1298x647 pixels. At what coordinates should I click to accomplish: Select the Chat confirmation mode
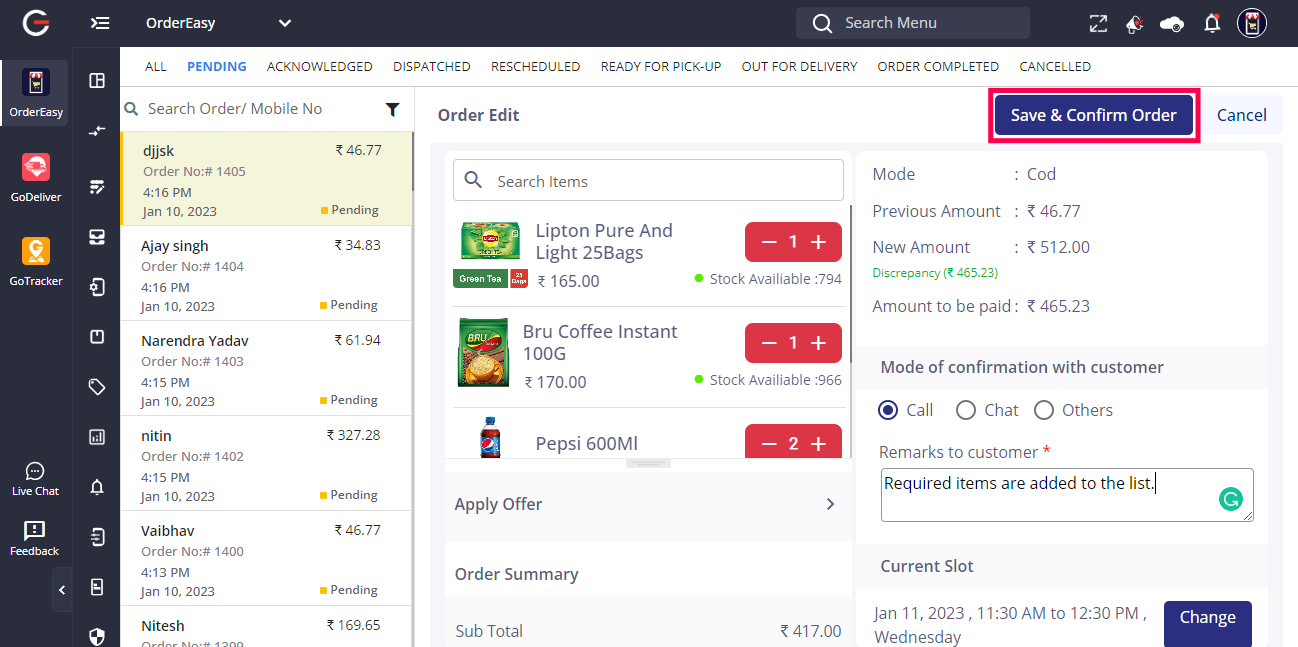pyautogui.click(x=966, y=410)
